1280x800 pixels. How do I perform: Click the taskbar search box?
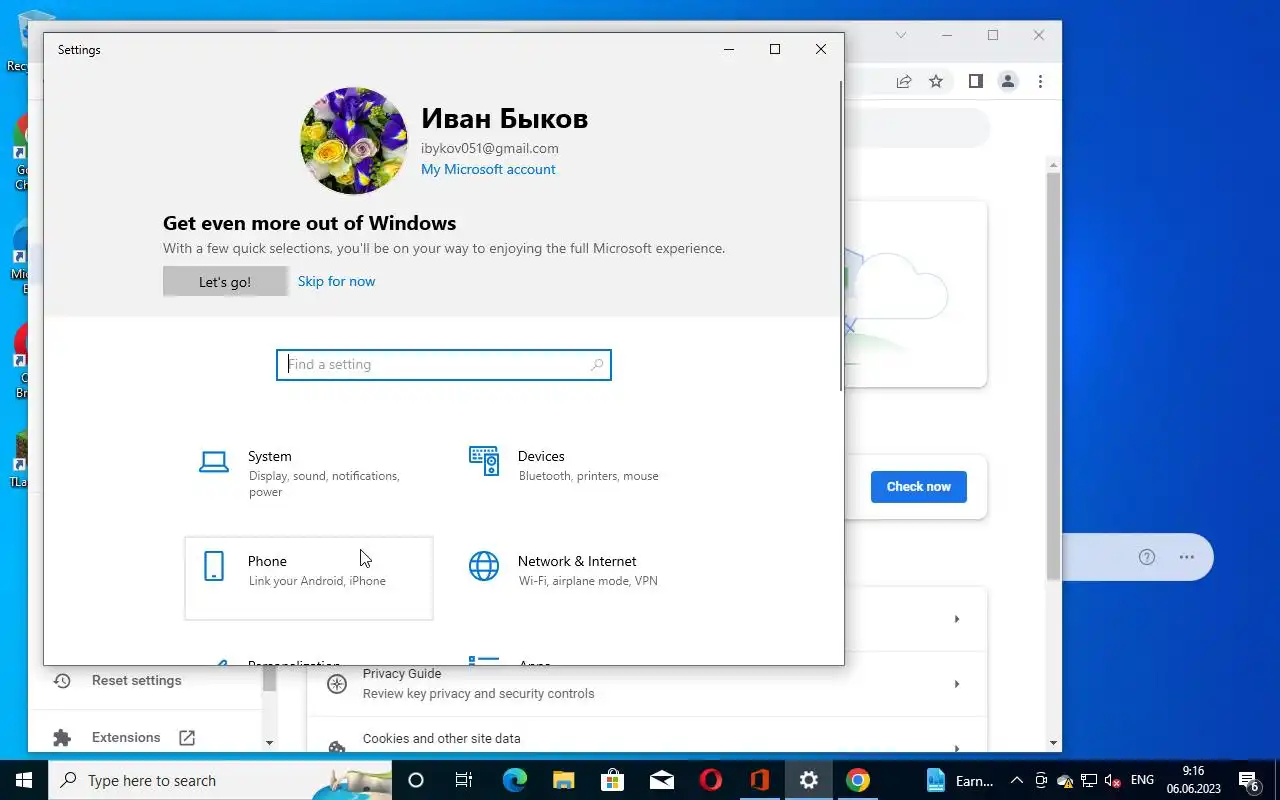(x=220, y=780)
